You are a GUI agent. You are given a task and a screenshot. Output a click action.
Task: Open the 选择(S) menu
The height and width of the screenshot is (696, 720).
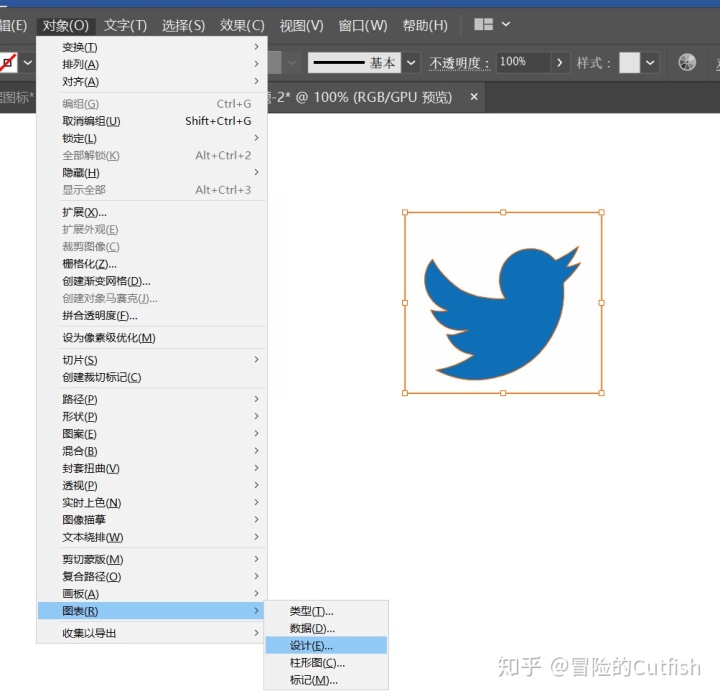point(183,25)
